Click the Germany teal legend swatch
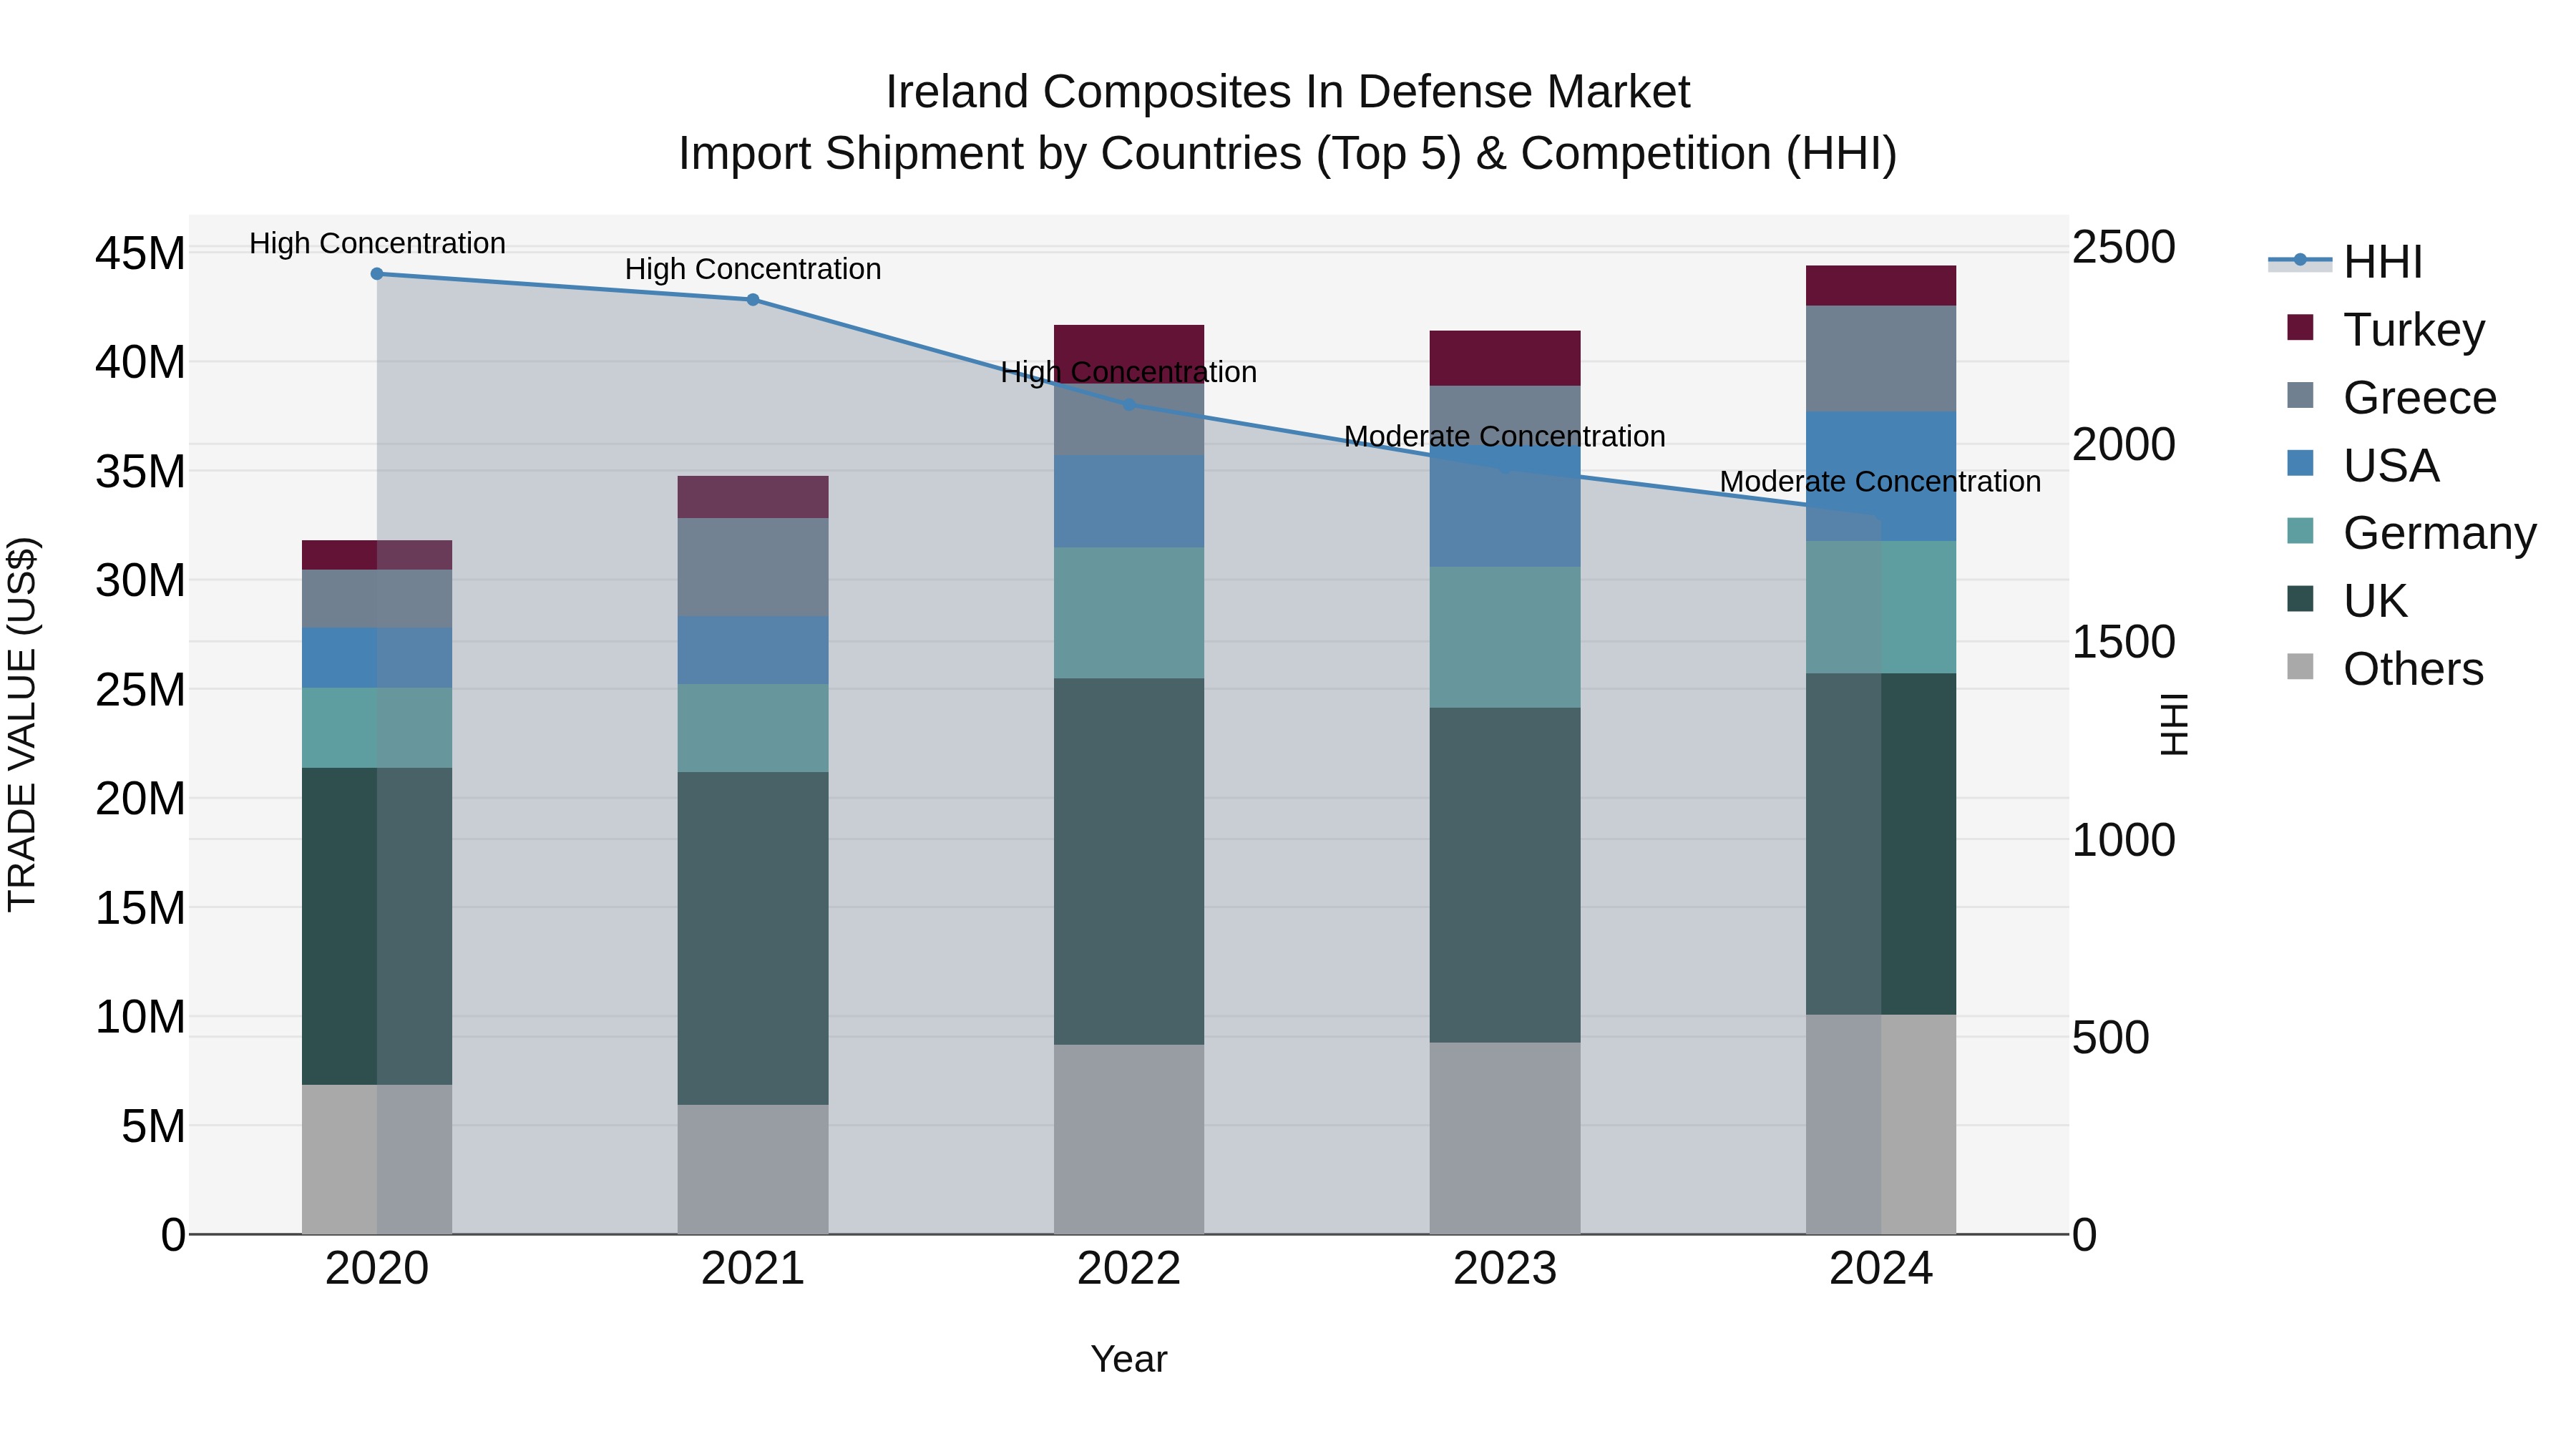The image size is (2576, 1449). (2300, 530)
